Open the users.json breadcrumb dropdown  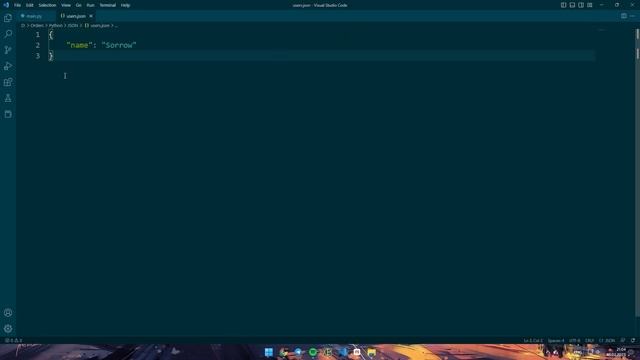[97, 25]
